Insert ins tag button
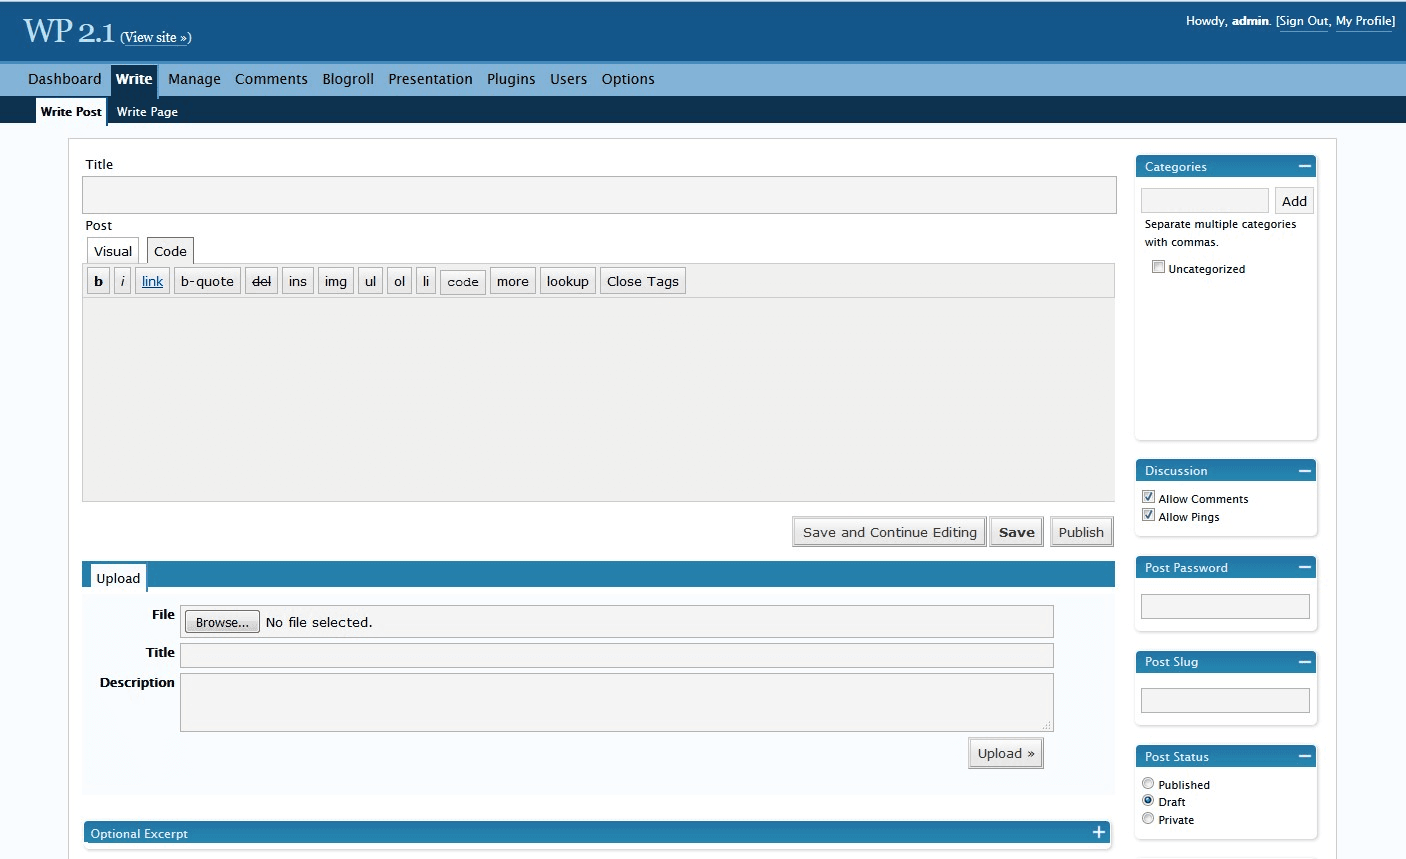 pyautogui.click(x=298, y=281)
